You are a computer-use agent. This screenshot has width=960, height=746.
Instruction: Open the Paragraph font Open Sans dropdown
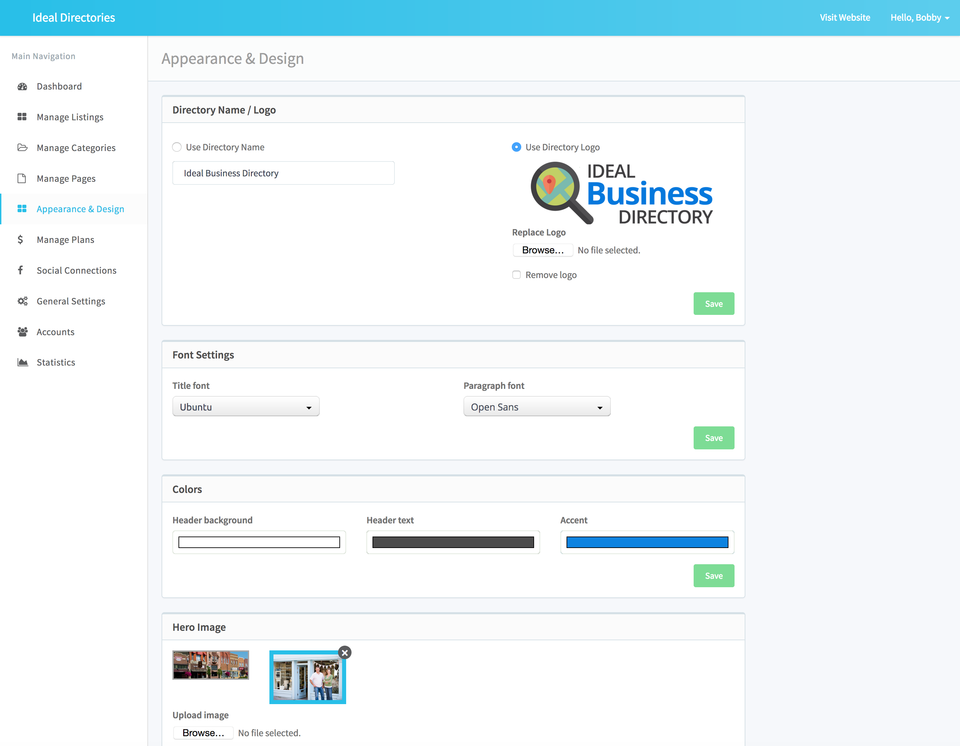click(537, 407)
